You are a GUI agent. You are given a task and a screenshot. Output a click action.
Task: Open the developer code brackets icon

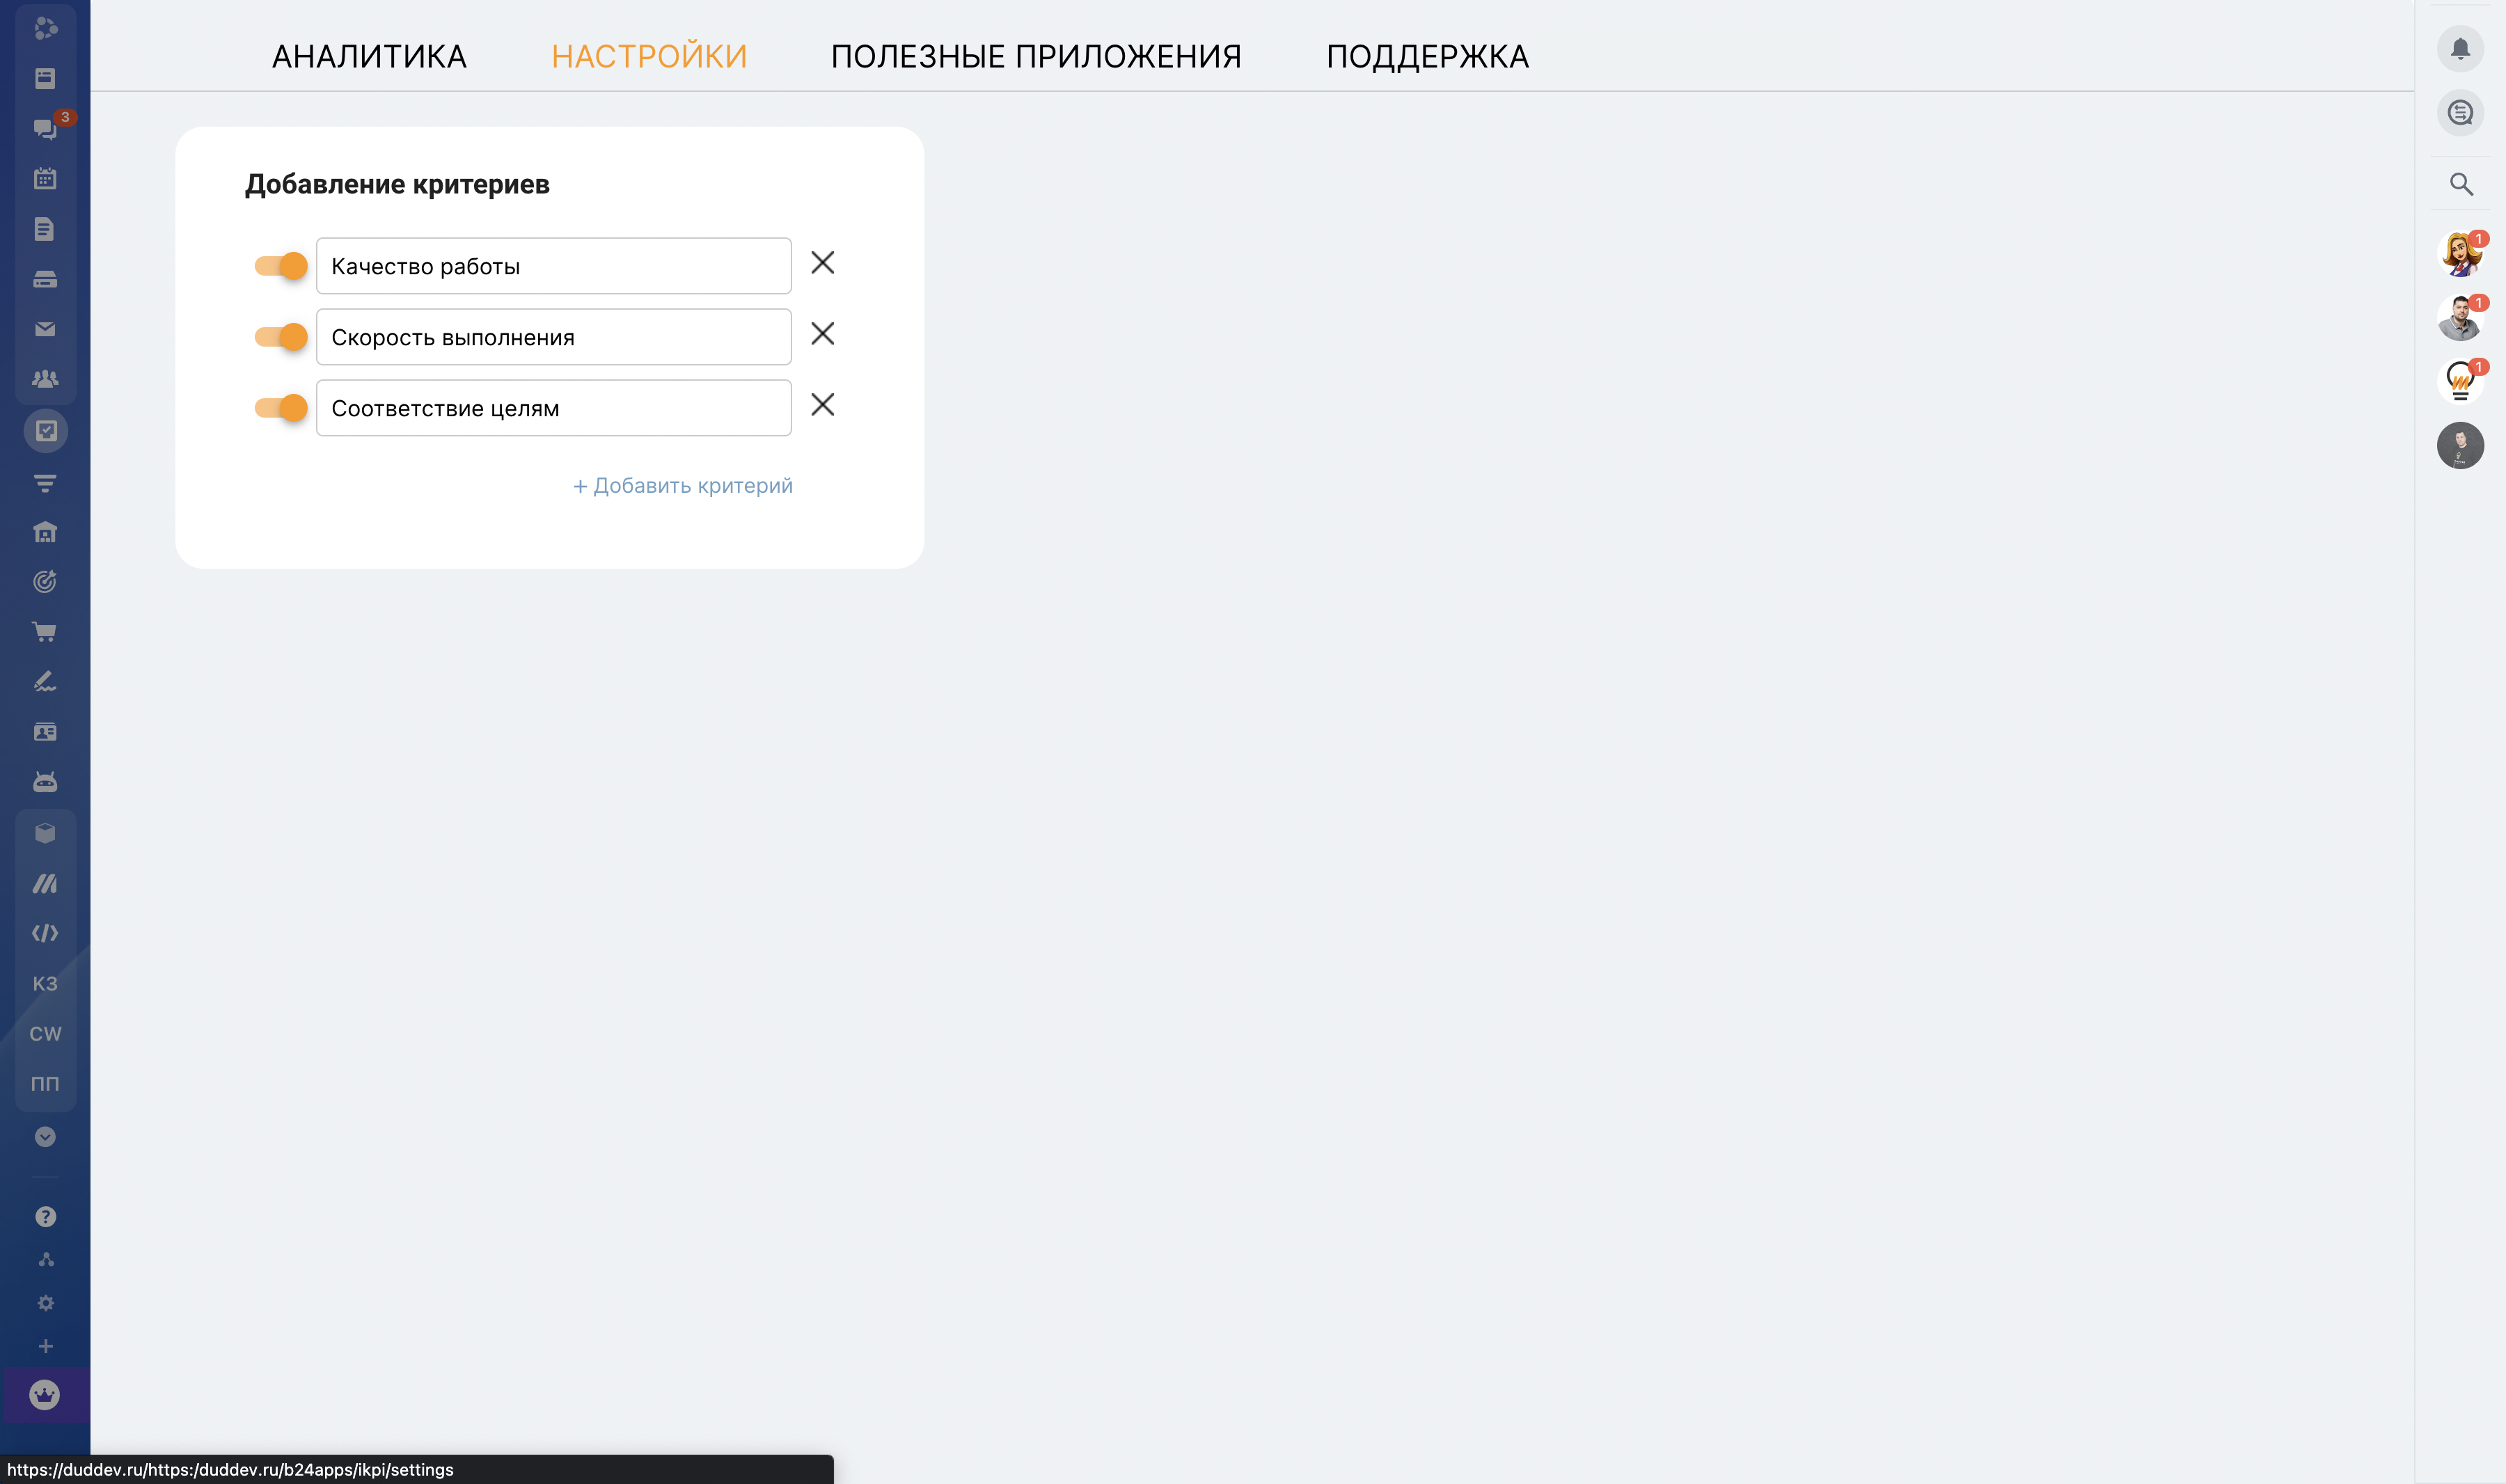tap(45, 933)
